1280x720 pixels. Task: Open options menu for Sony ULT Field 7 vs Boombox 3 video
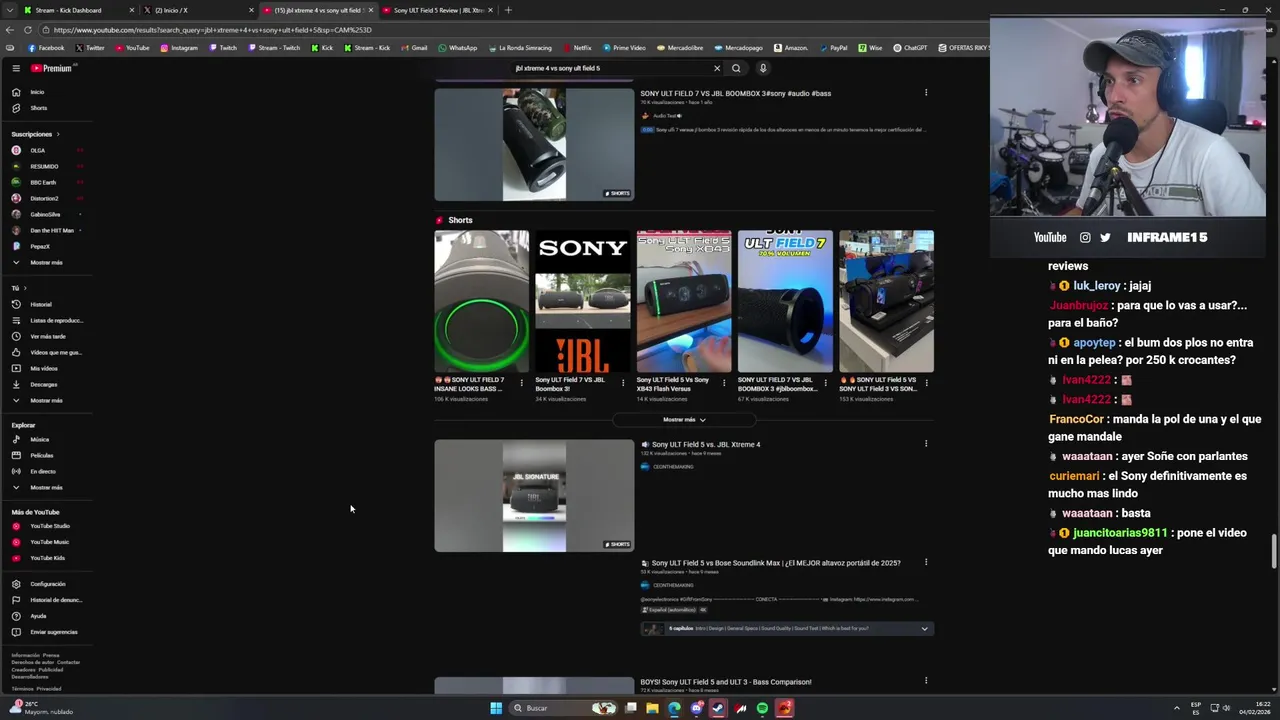point(926,93)
